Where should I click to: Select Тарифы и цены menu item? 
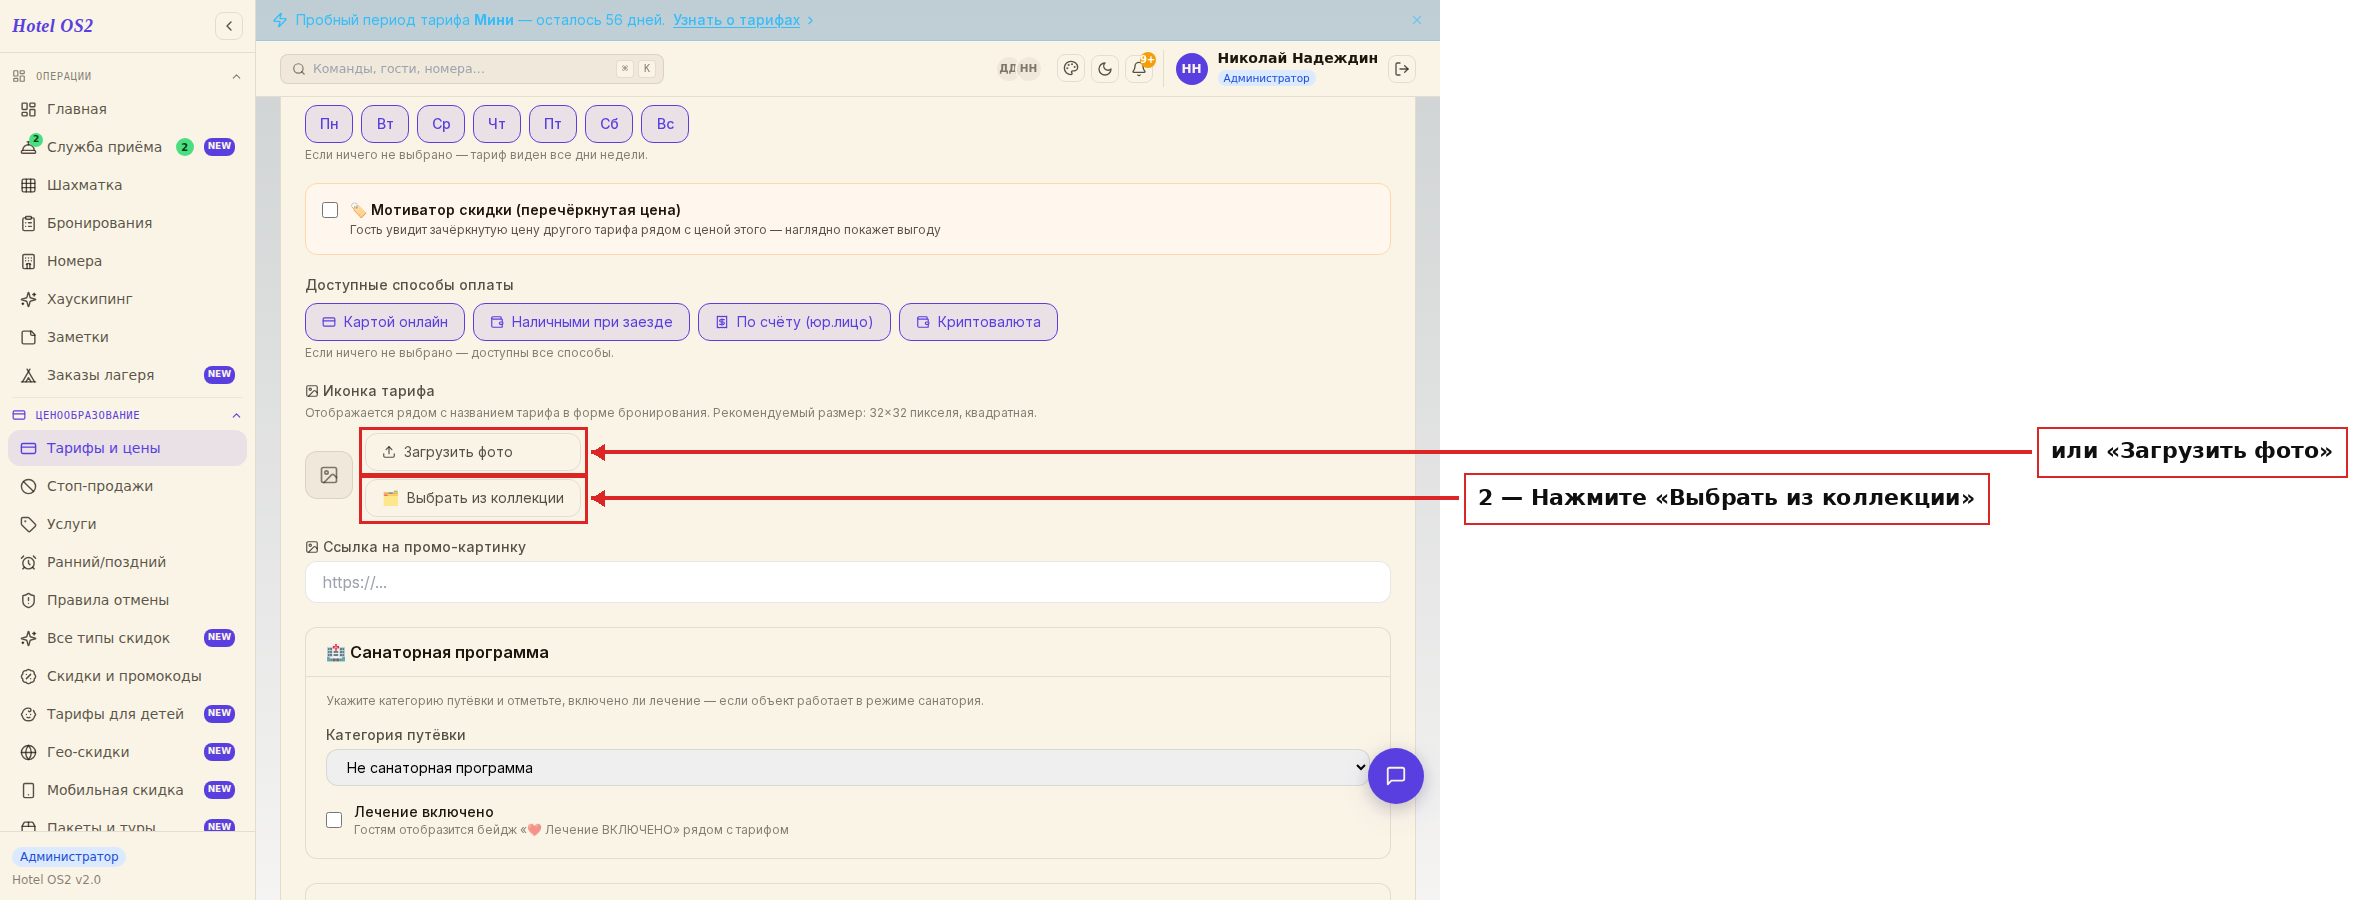pos(127,448)
